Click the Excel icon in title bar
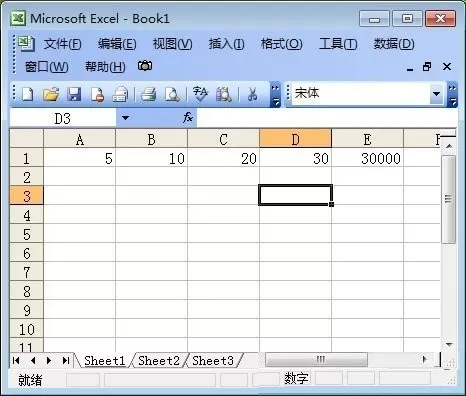The width and height of the screenshot is (466, 396). click(18, 18)
